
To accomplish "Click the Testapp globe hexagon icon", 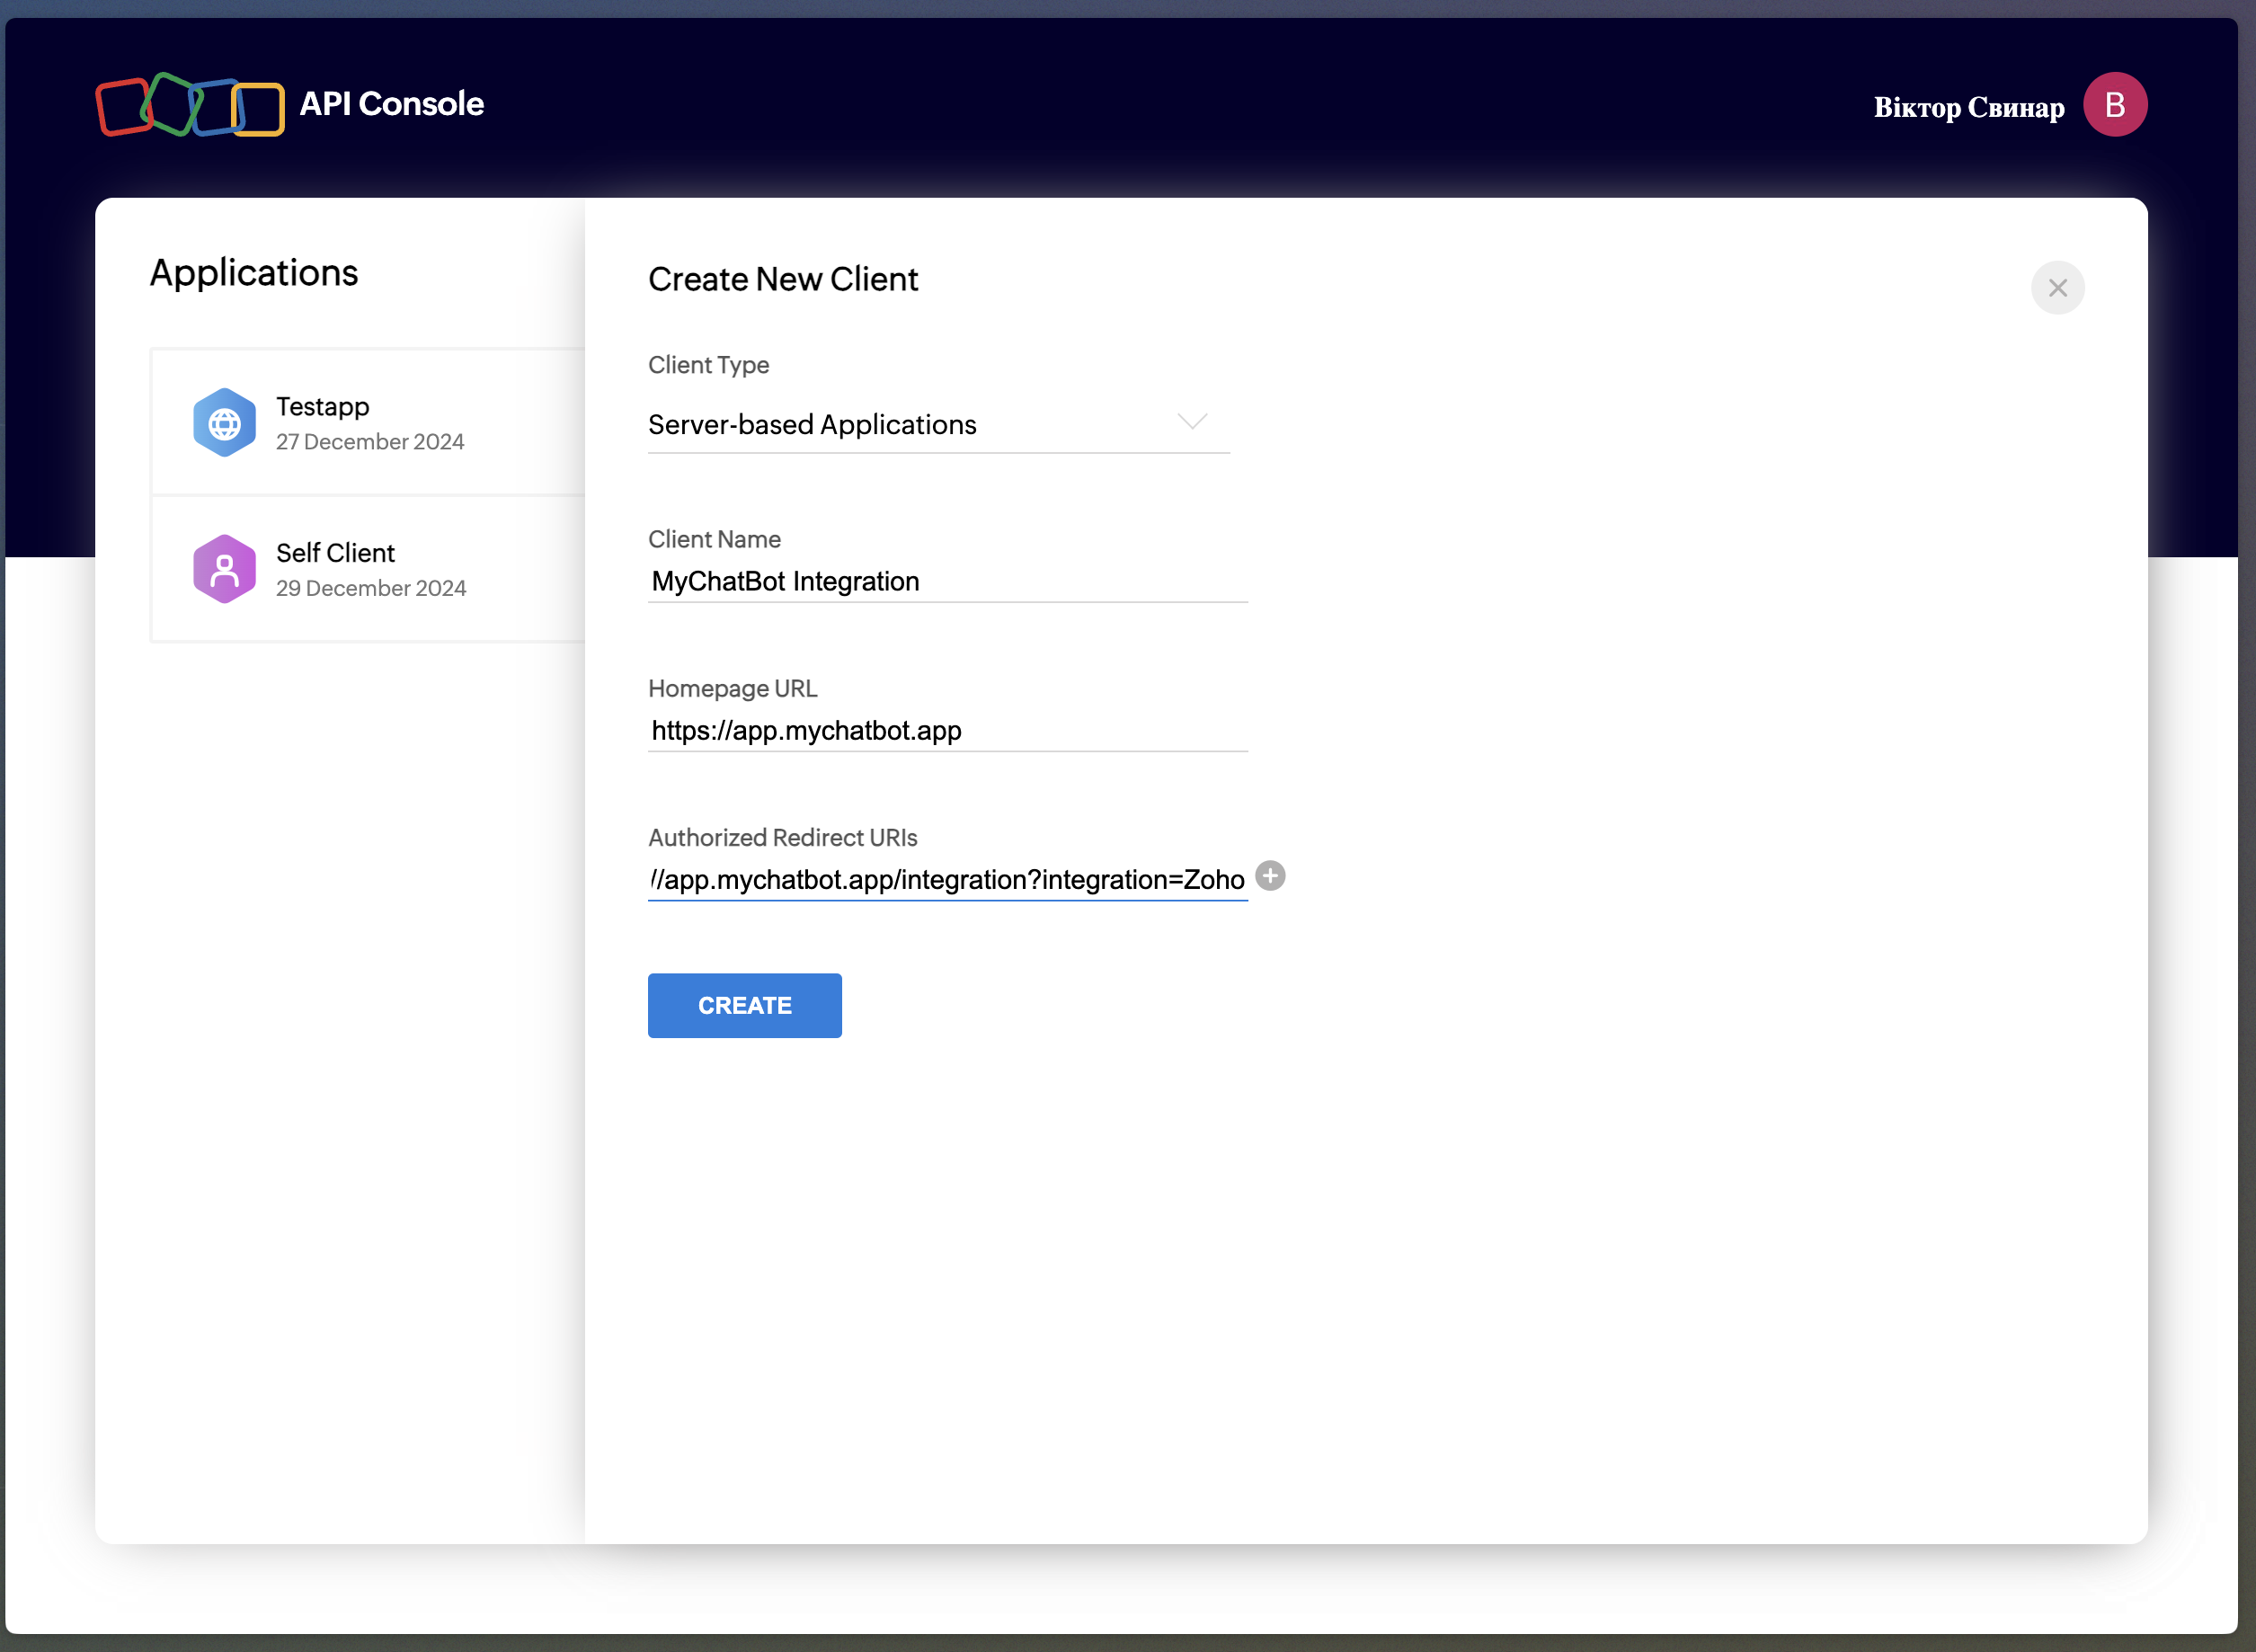I will [224, 423].
